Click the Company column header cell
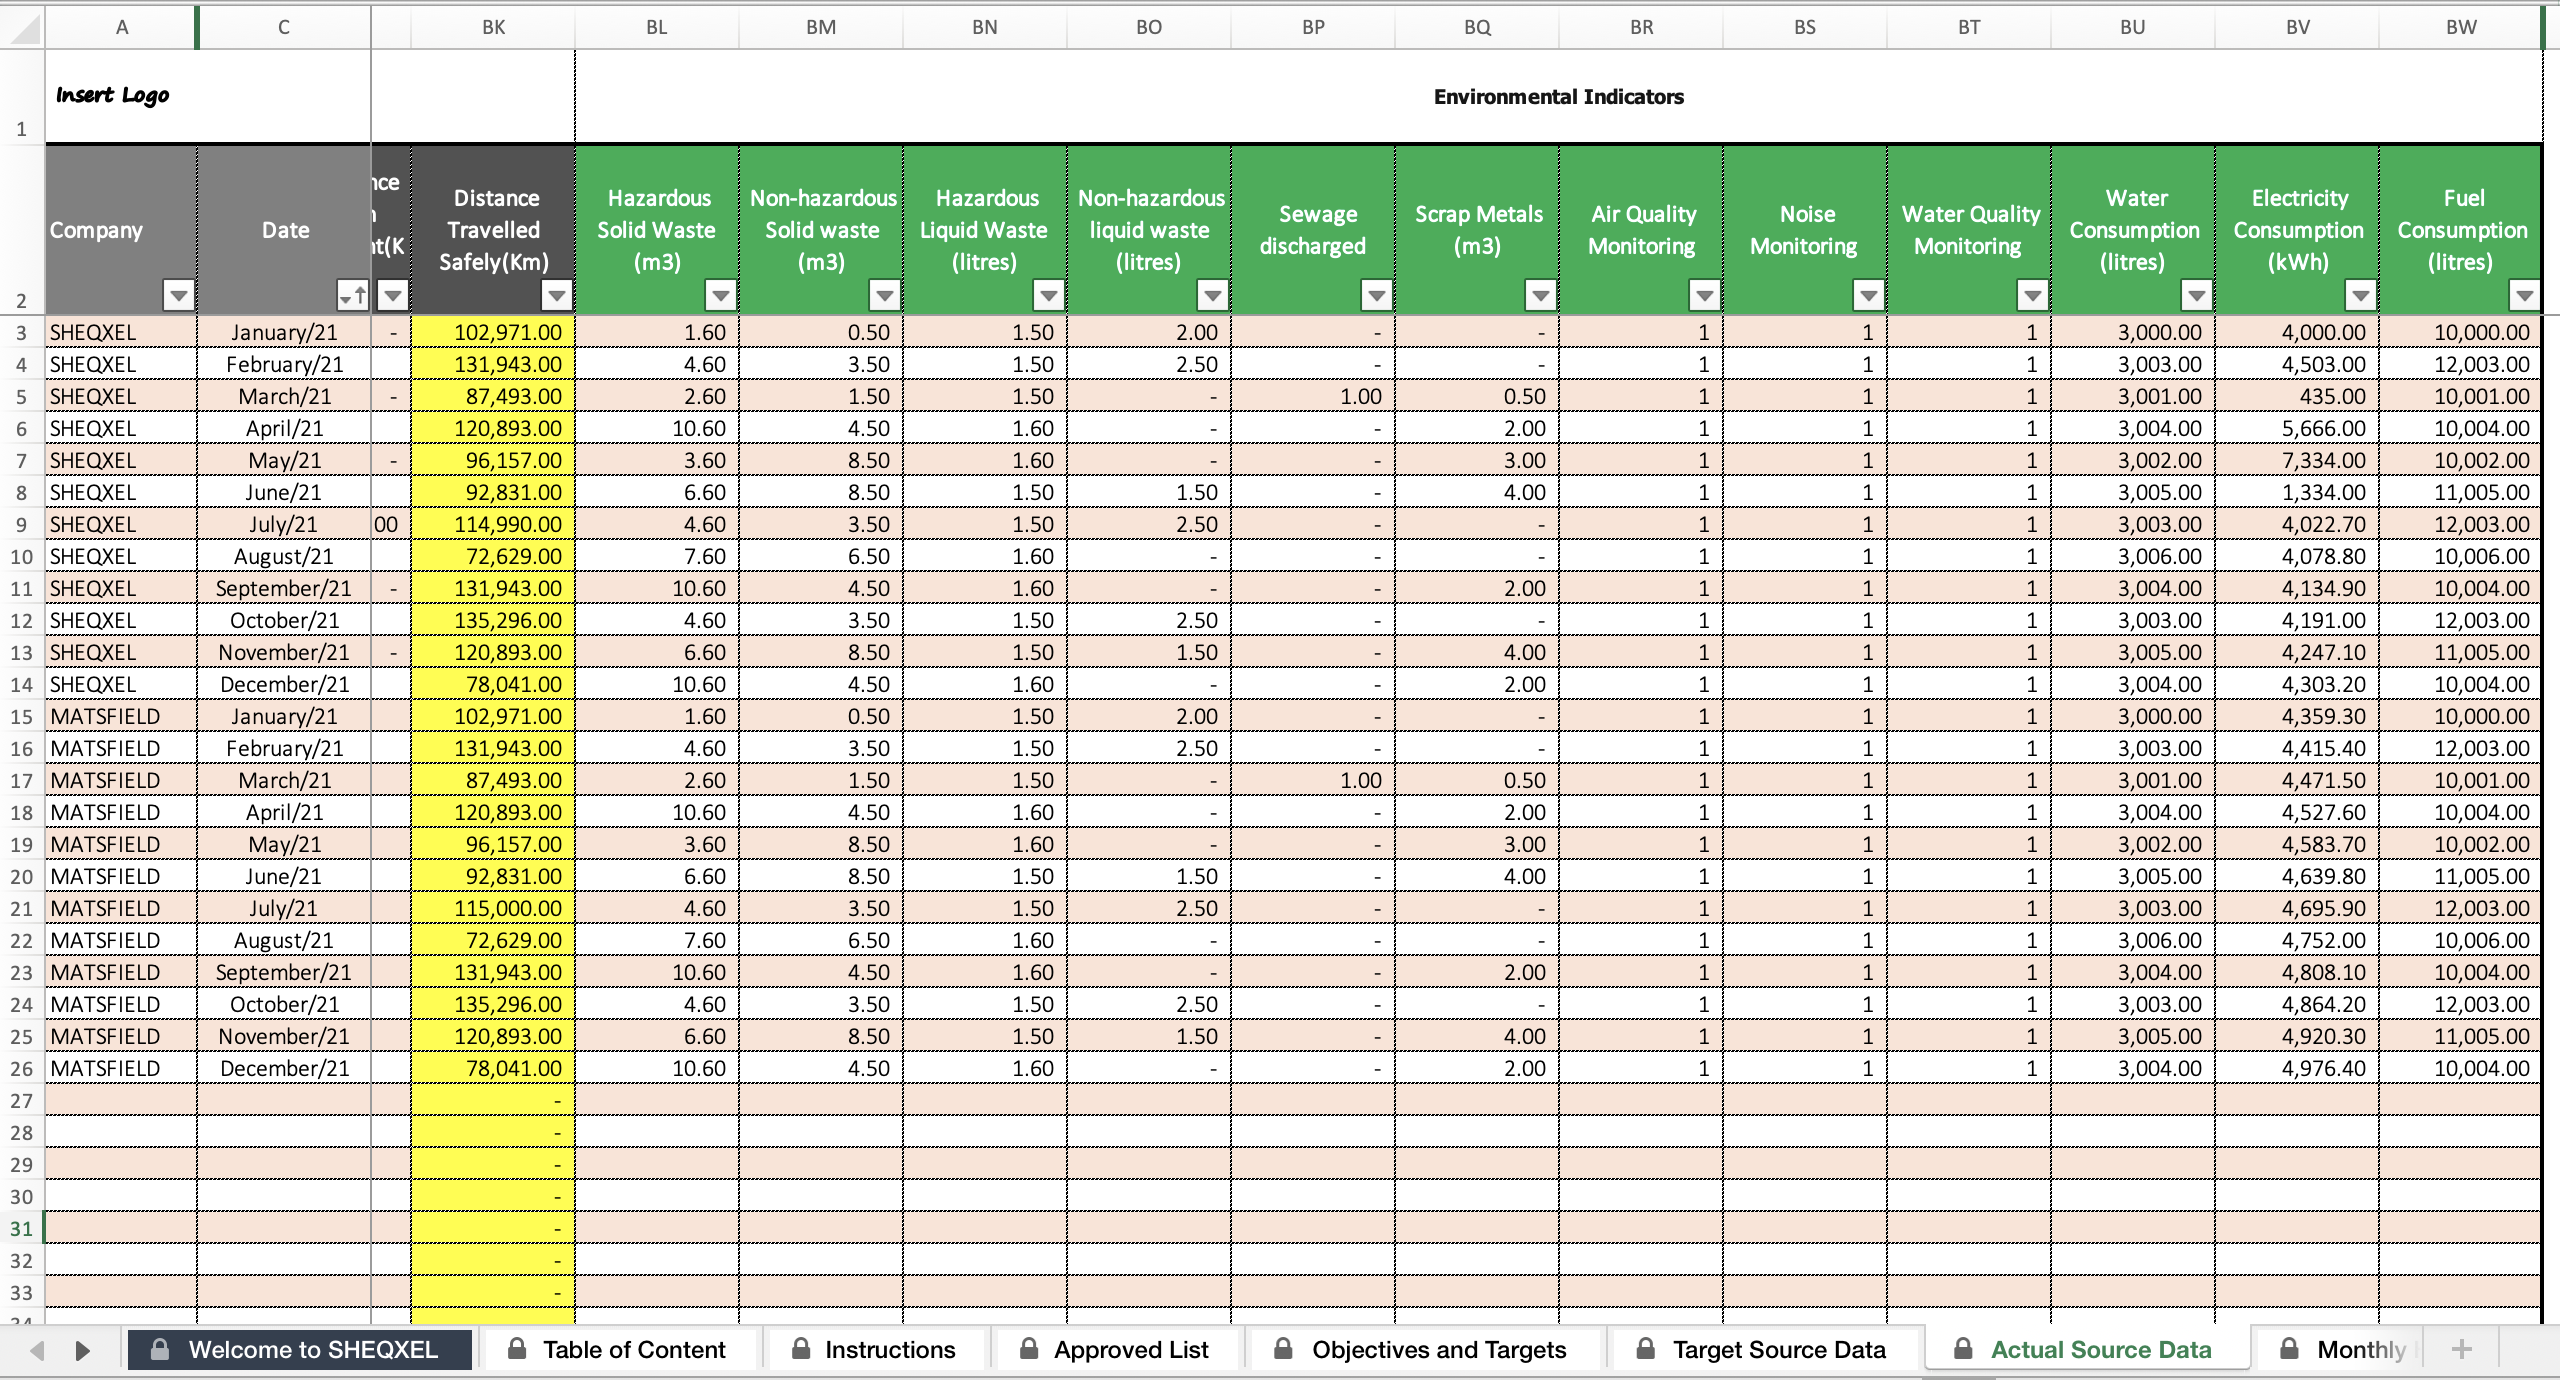2560x1380 pixels. click(x=121, y=230)
